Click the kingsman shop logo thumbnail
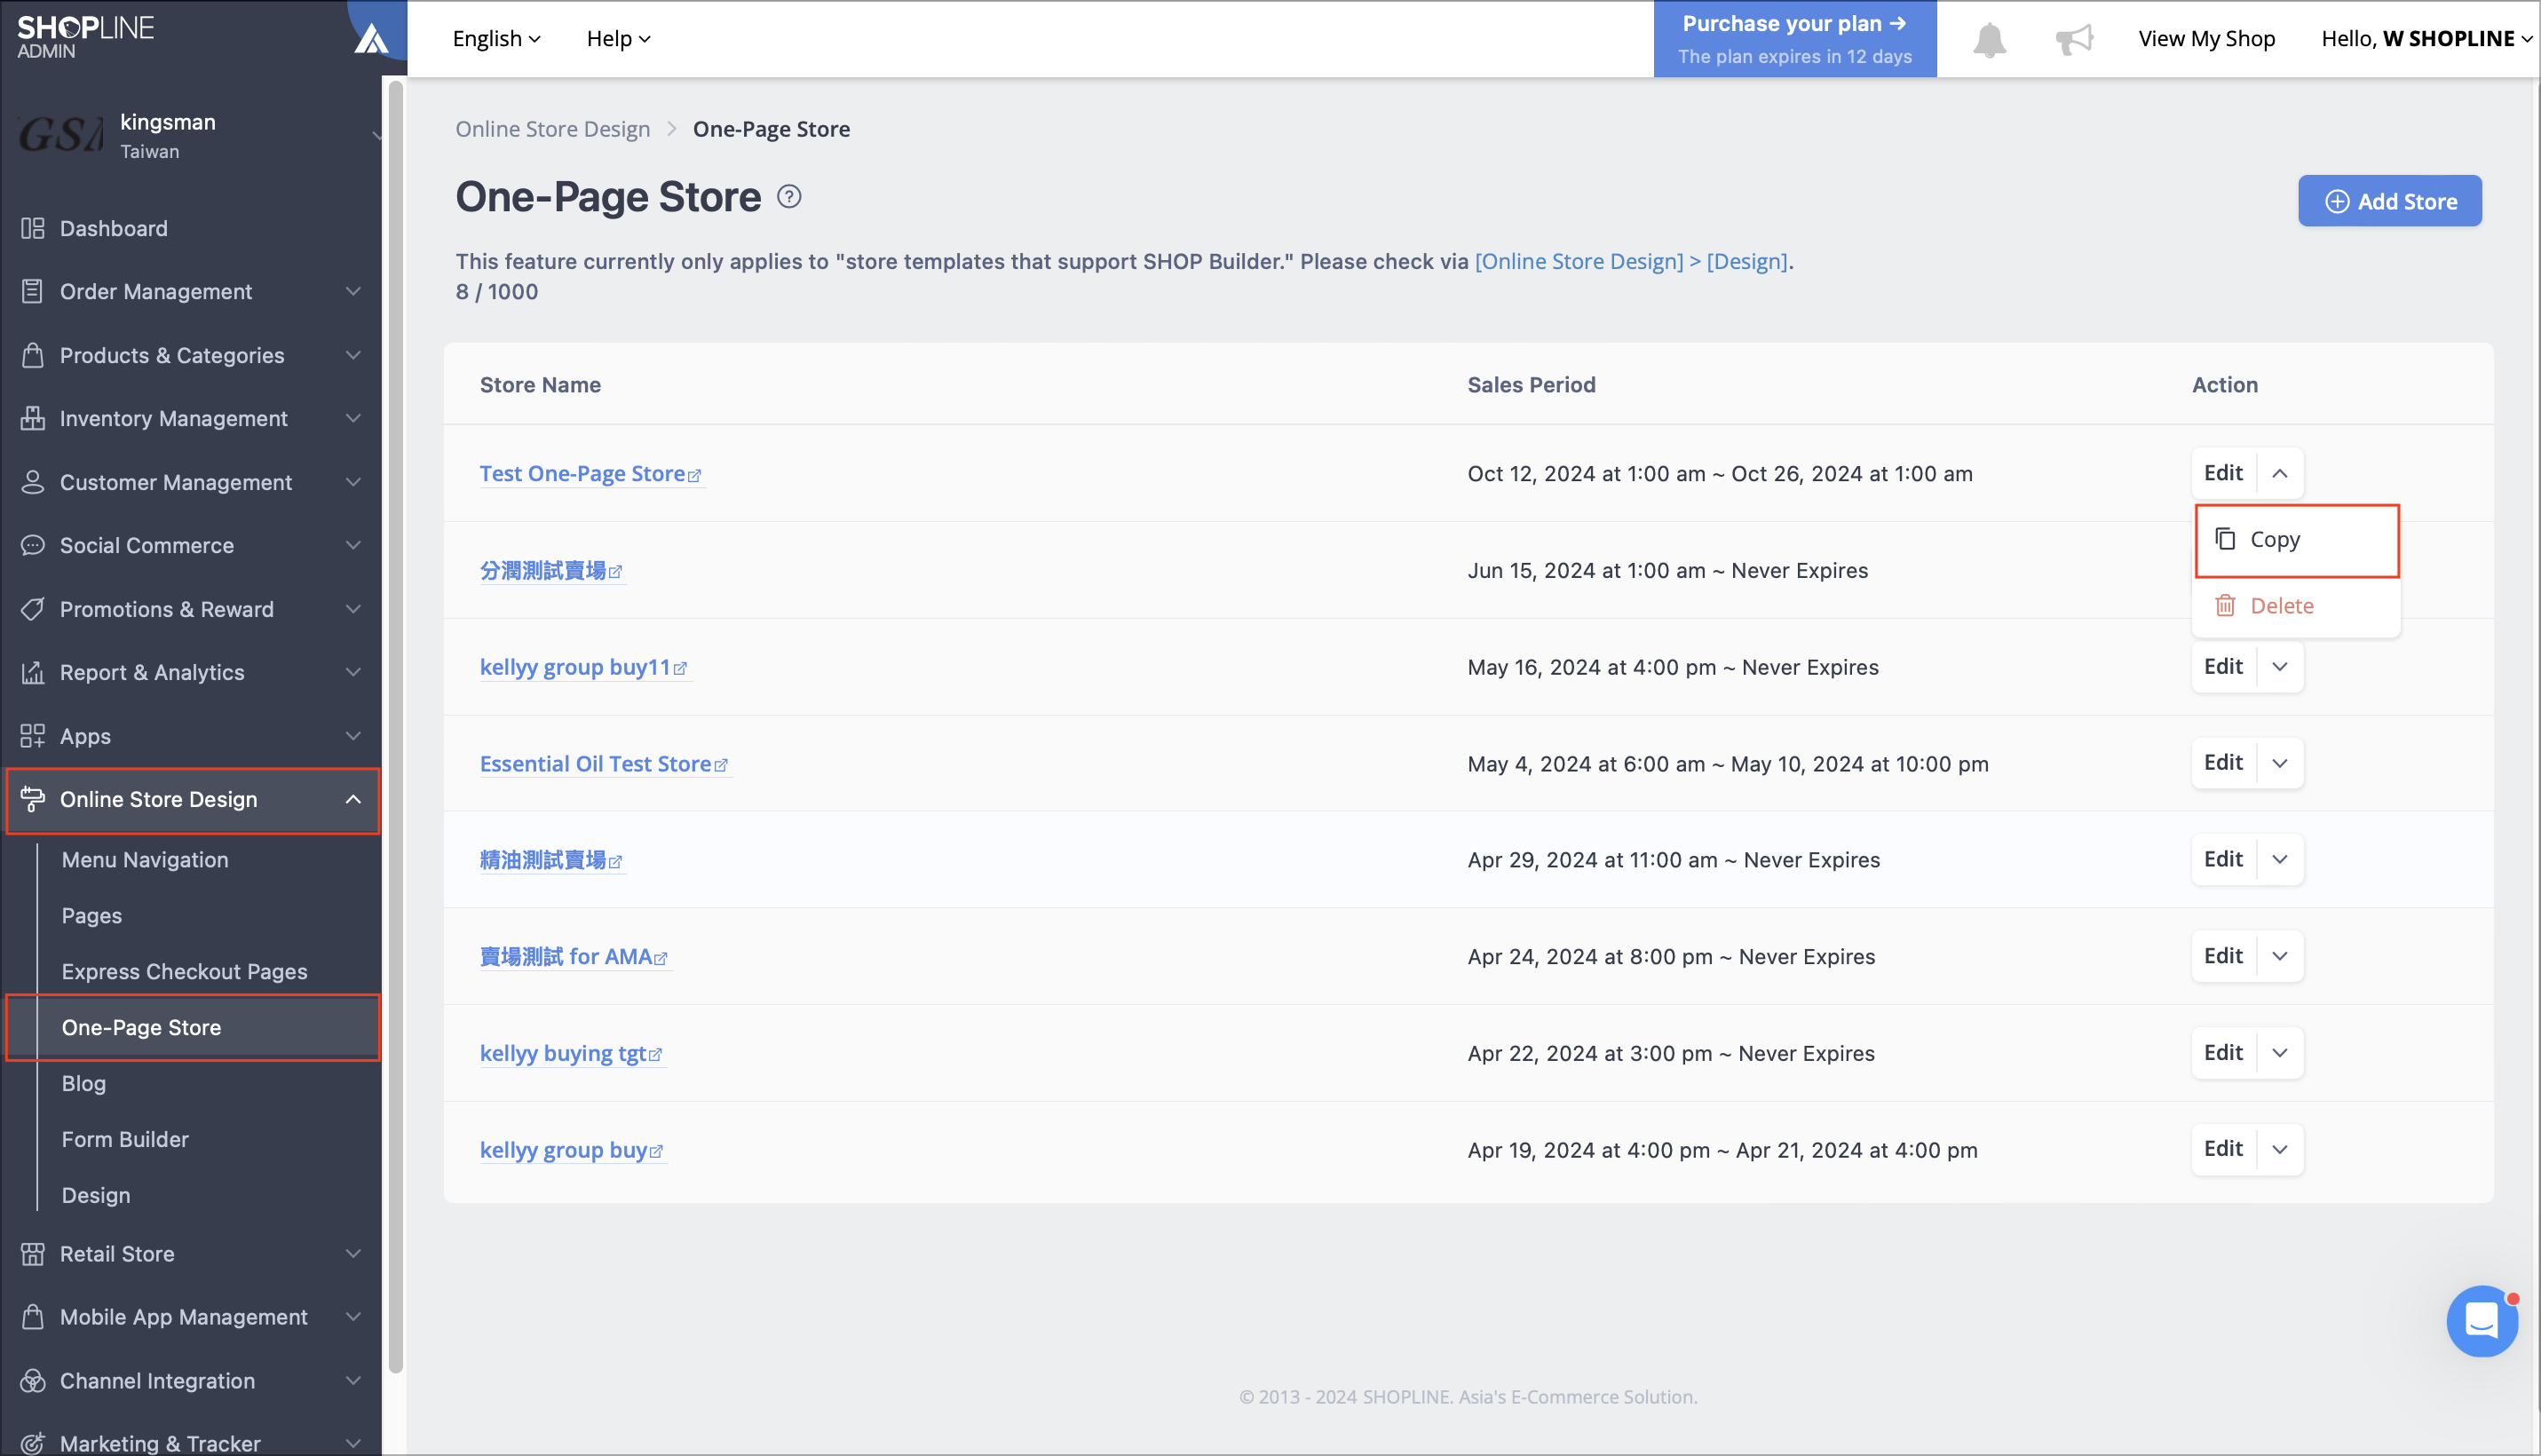The height and width of the screenshot is (1456, 2541). [x=60, y=135]
